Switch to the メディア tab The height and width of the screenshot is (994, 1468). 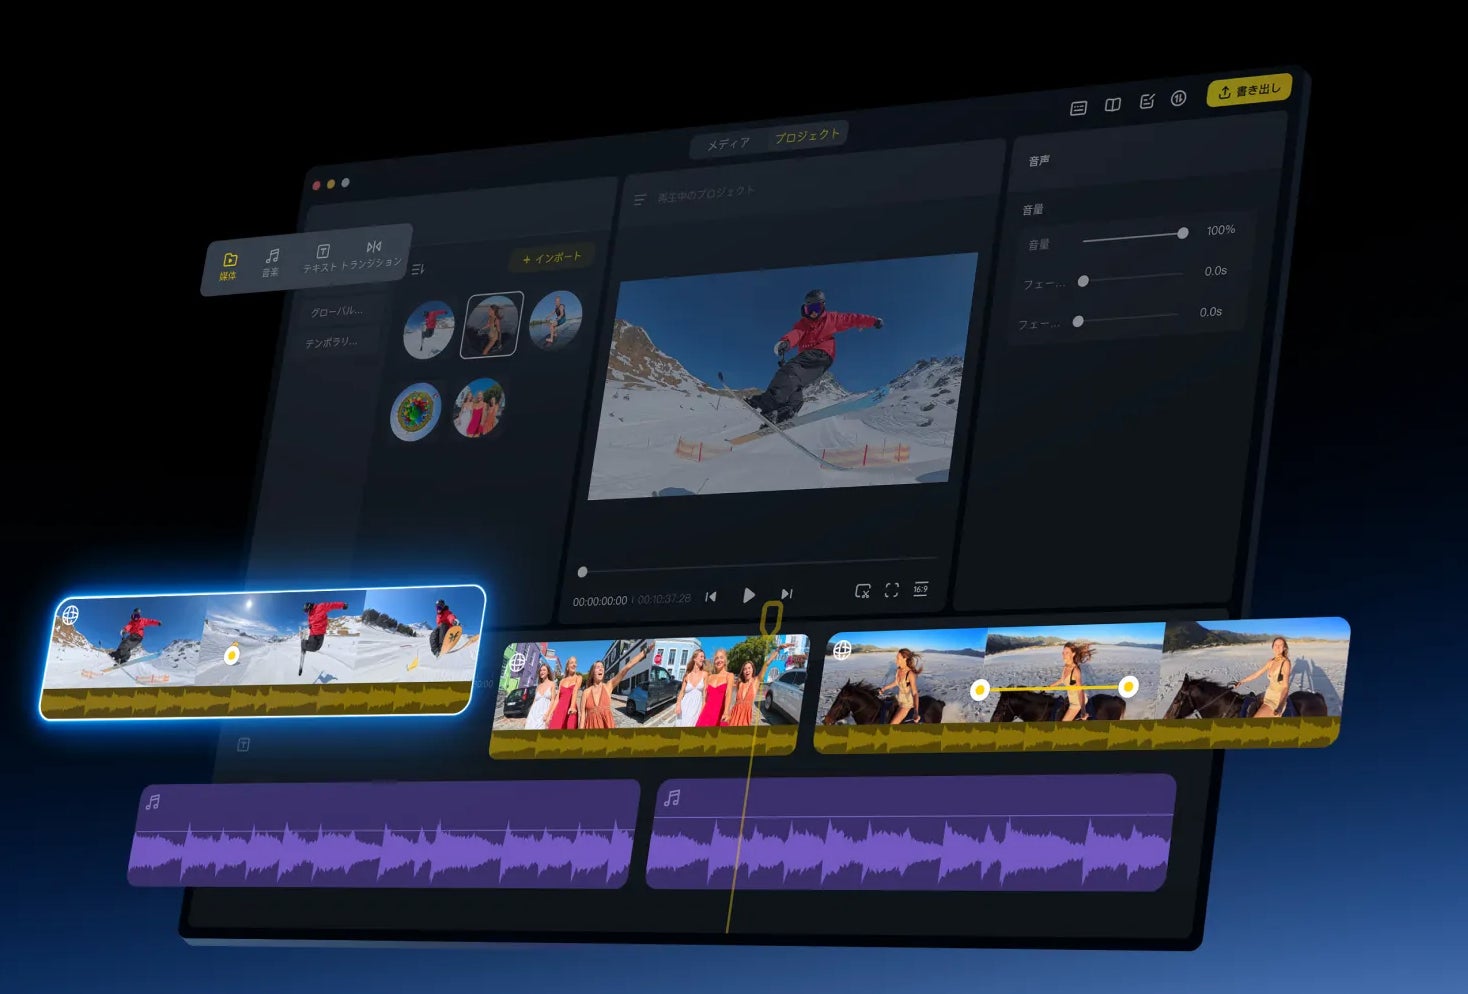click(x=728, y=144)
